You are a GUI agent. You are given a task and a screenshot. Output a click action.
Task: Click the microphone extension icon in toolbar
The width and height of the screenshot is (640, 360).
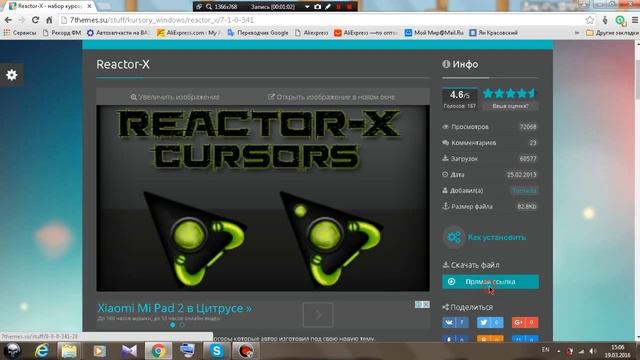pyautogui.click(x=605, y=20)
